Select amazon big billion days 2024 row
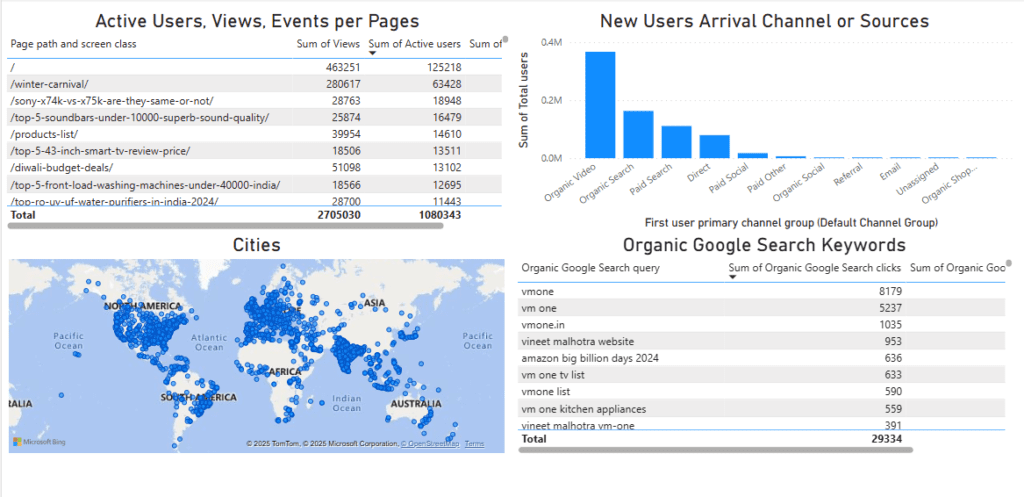Screen dimensions: 1024x497 [761, 358]
